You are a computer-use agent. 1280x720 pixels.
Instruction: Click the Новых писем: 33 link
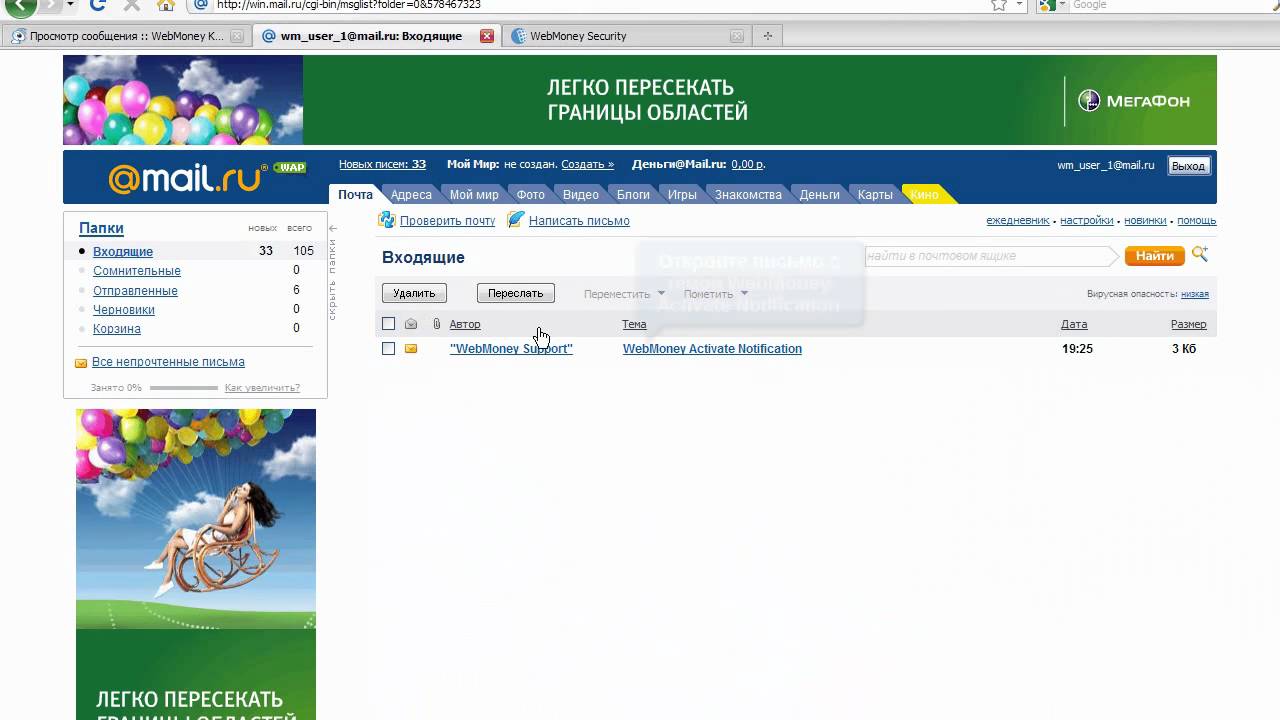(382, 164)
